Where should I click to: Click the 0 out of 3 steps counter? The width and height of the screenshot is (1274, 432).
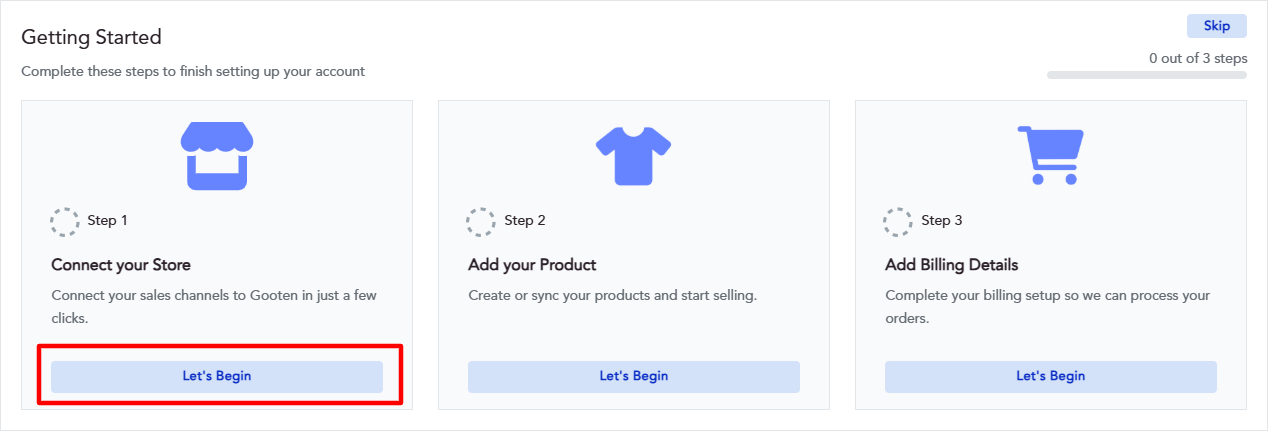click(1198, 58)
